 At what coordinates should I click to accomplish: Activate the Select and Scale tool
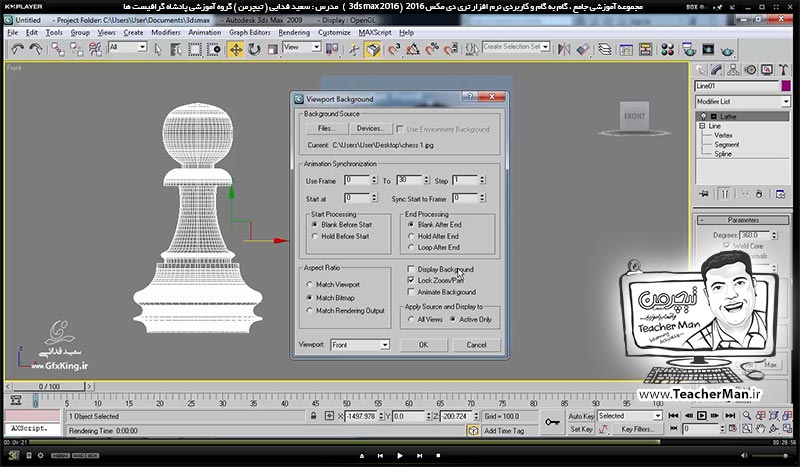tap(272, 49)
